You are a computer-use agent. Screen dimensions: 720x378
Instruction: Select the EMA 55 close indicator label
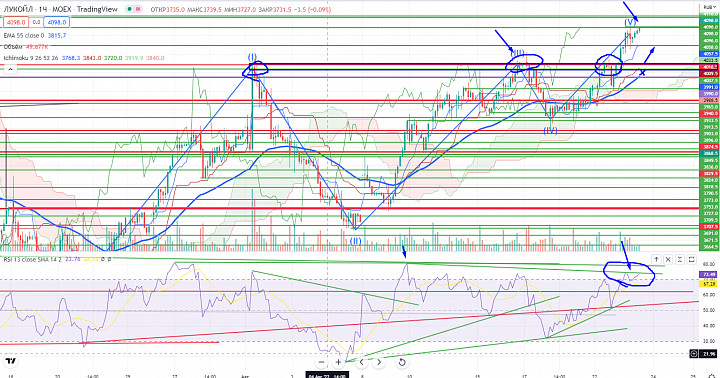(24, 35)
